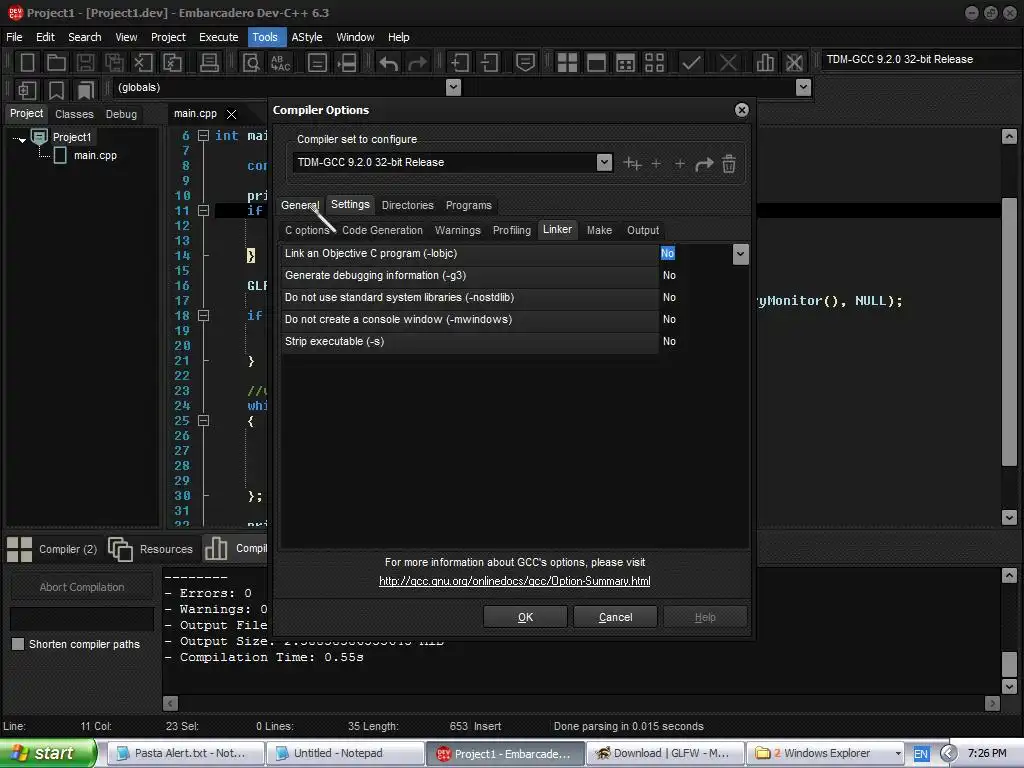Click the Save file toolbar icon
Image resolution: width=1024 pixels, height=768 pixels.
point(85,63)
